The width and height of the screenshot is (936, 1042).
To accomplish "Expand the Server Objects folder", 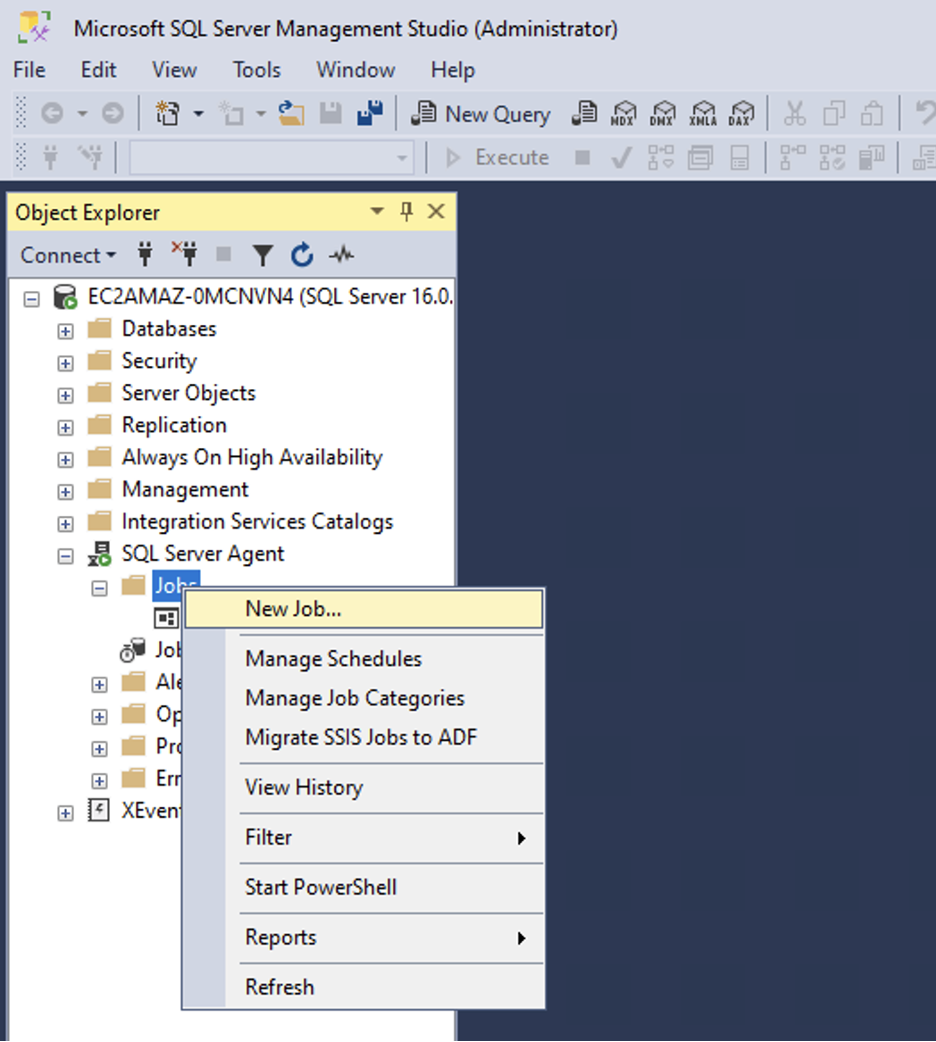I will pyautogui.click(x=65, y=395).
